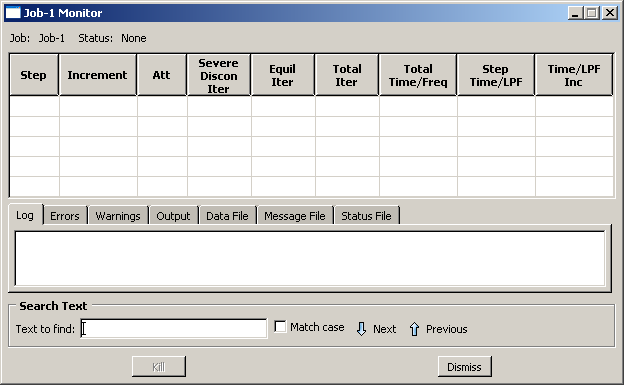Click the Step column header

[x=34, y=75]
